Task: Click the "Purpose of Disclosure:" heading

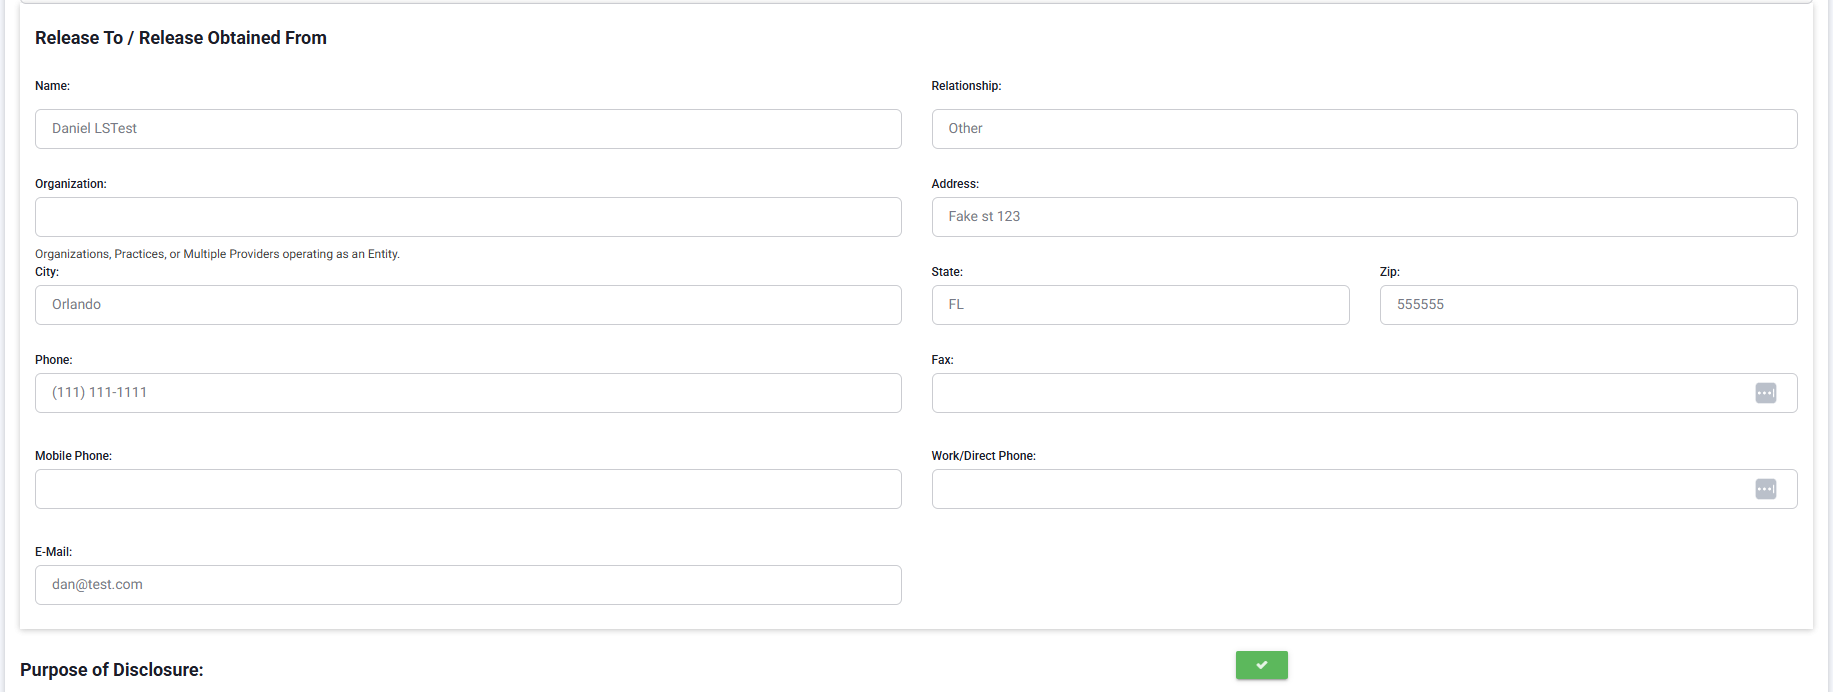Action: pyautogui.click(x=112, y=670)
